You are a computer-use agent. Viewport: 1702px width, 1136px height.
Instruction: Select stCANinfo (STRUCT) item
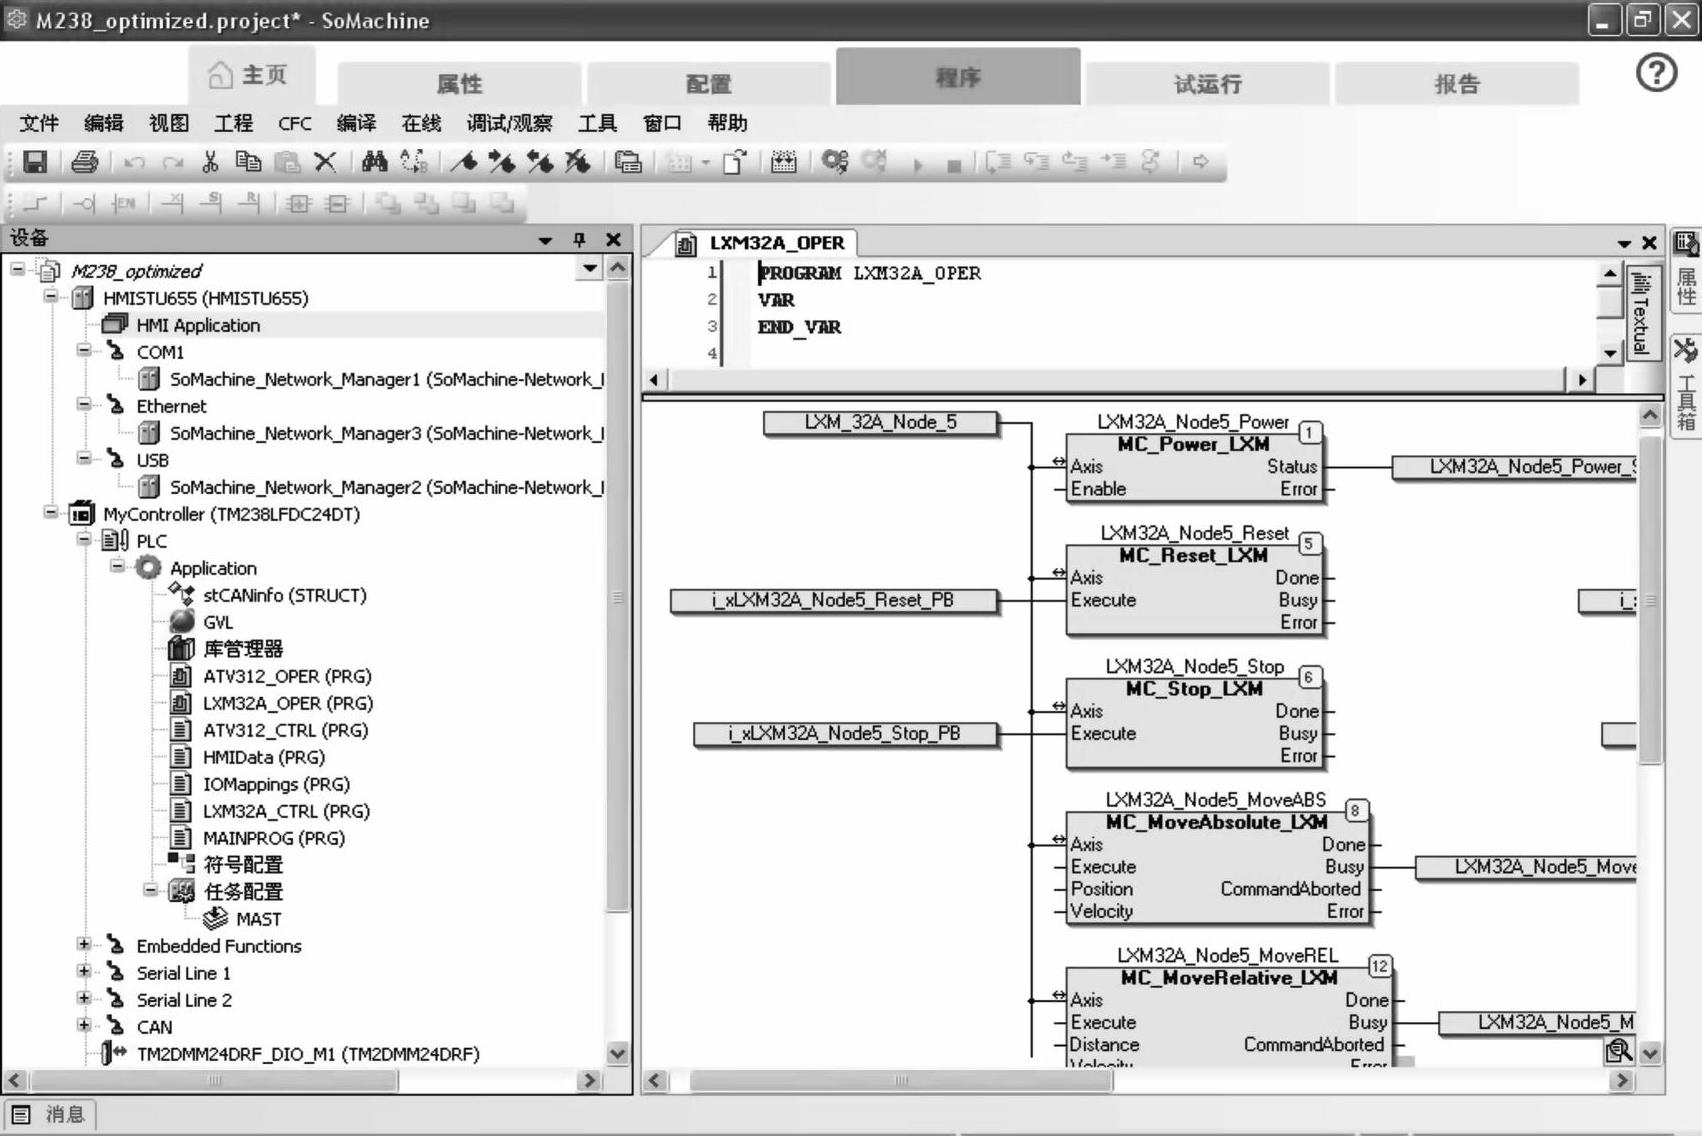[285, 595]
